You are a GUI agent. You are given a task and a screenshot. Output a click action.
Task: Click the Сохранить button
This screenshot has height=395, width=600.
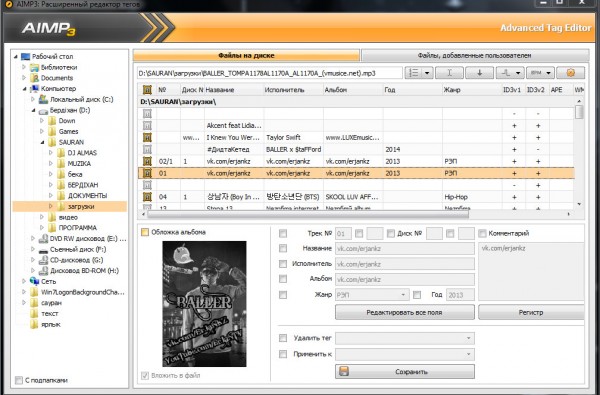405,372
